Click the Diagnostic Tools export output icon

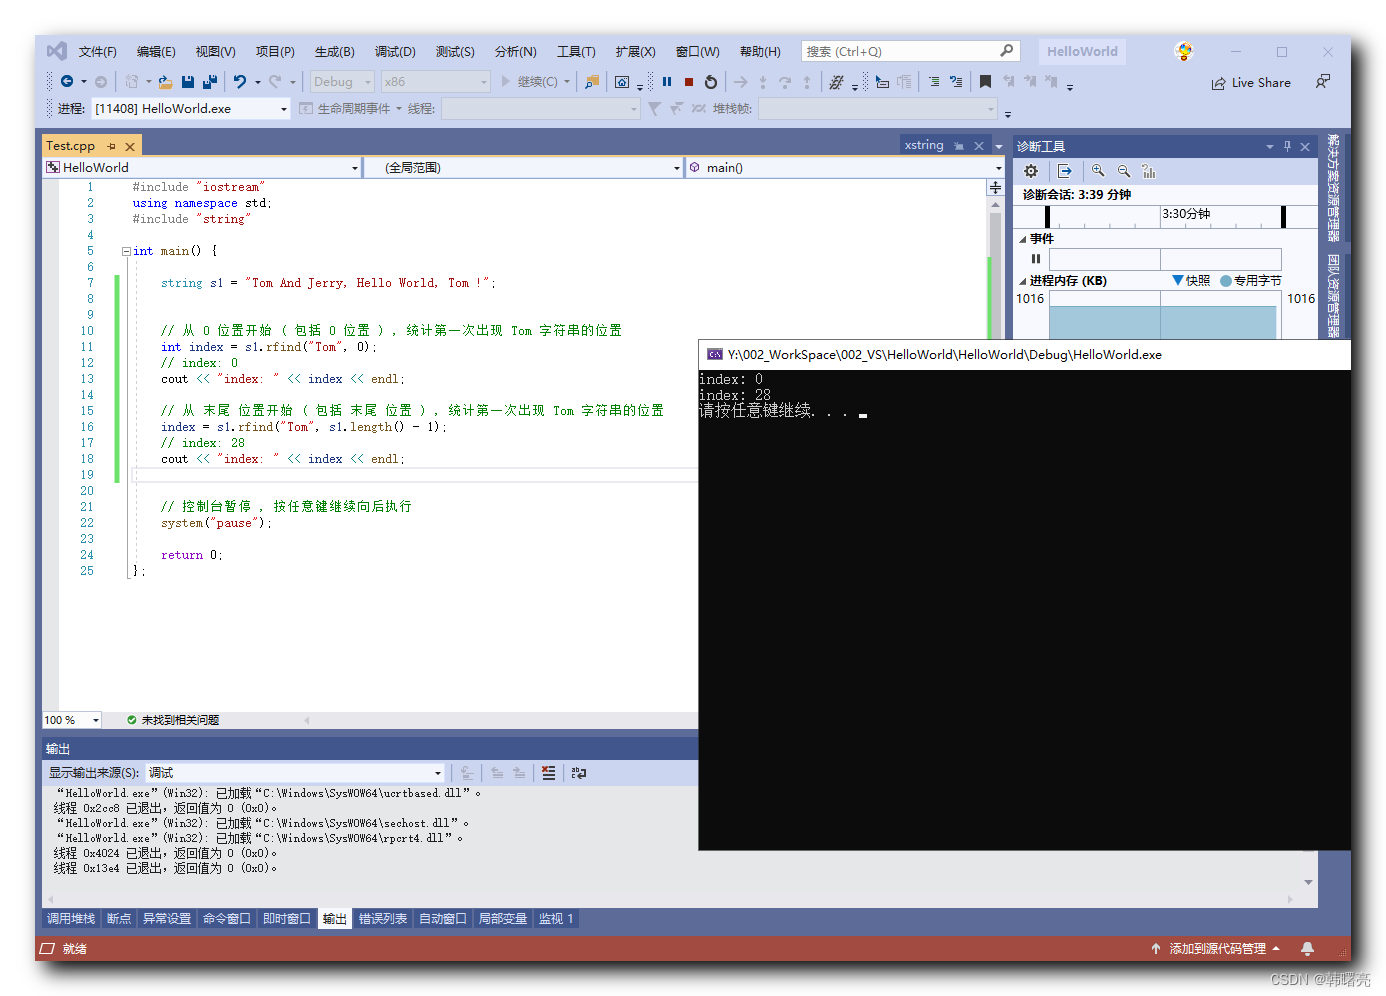[x=1064, y=171]
